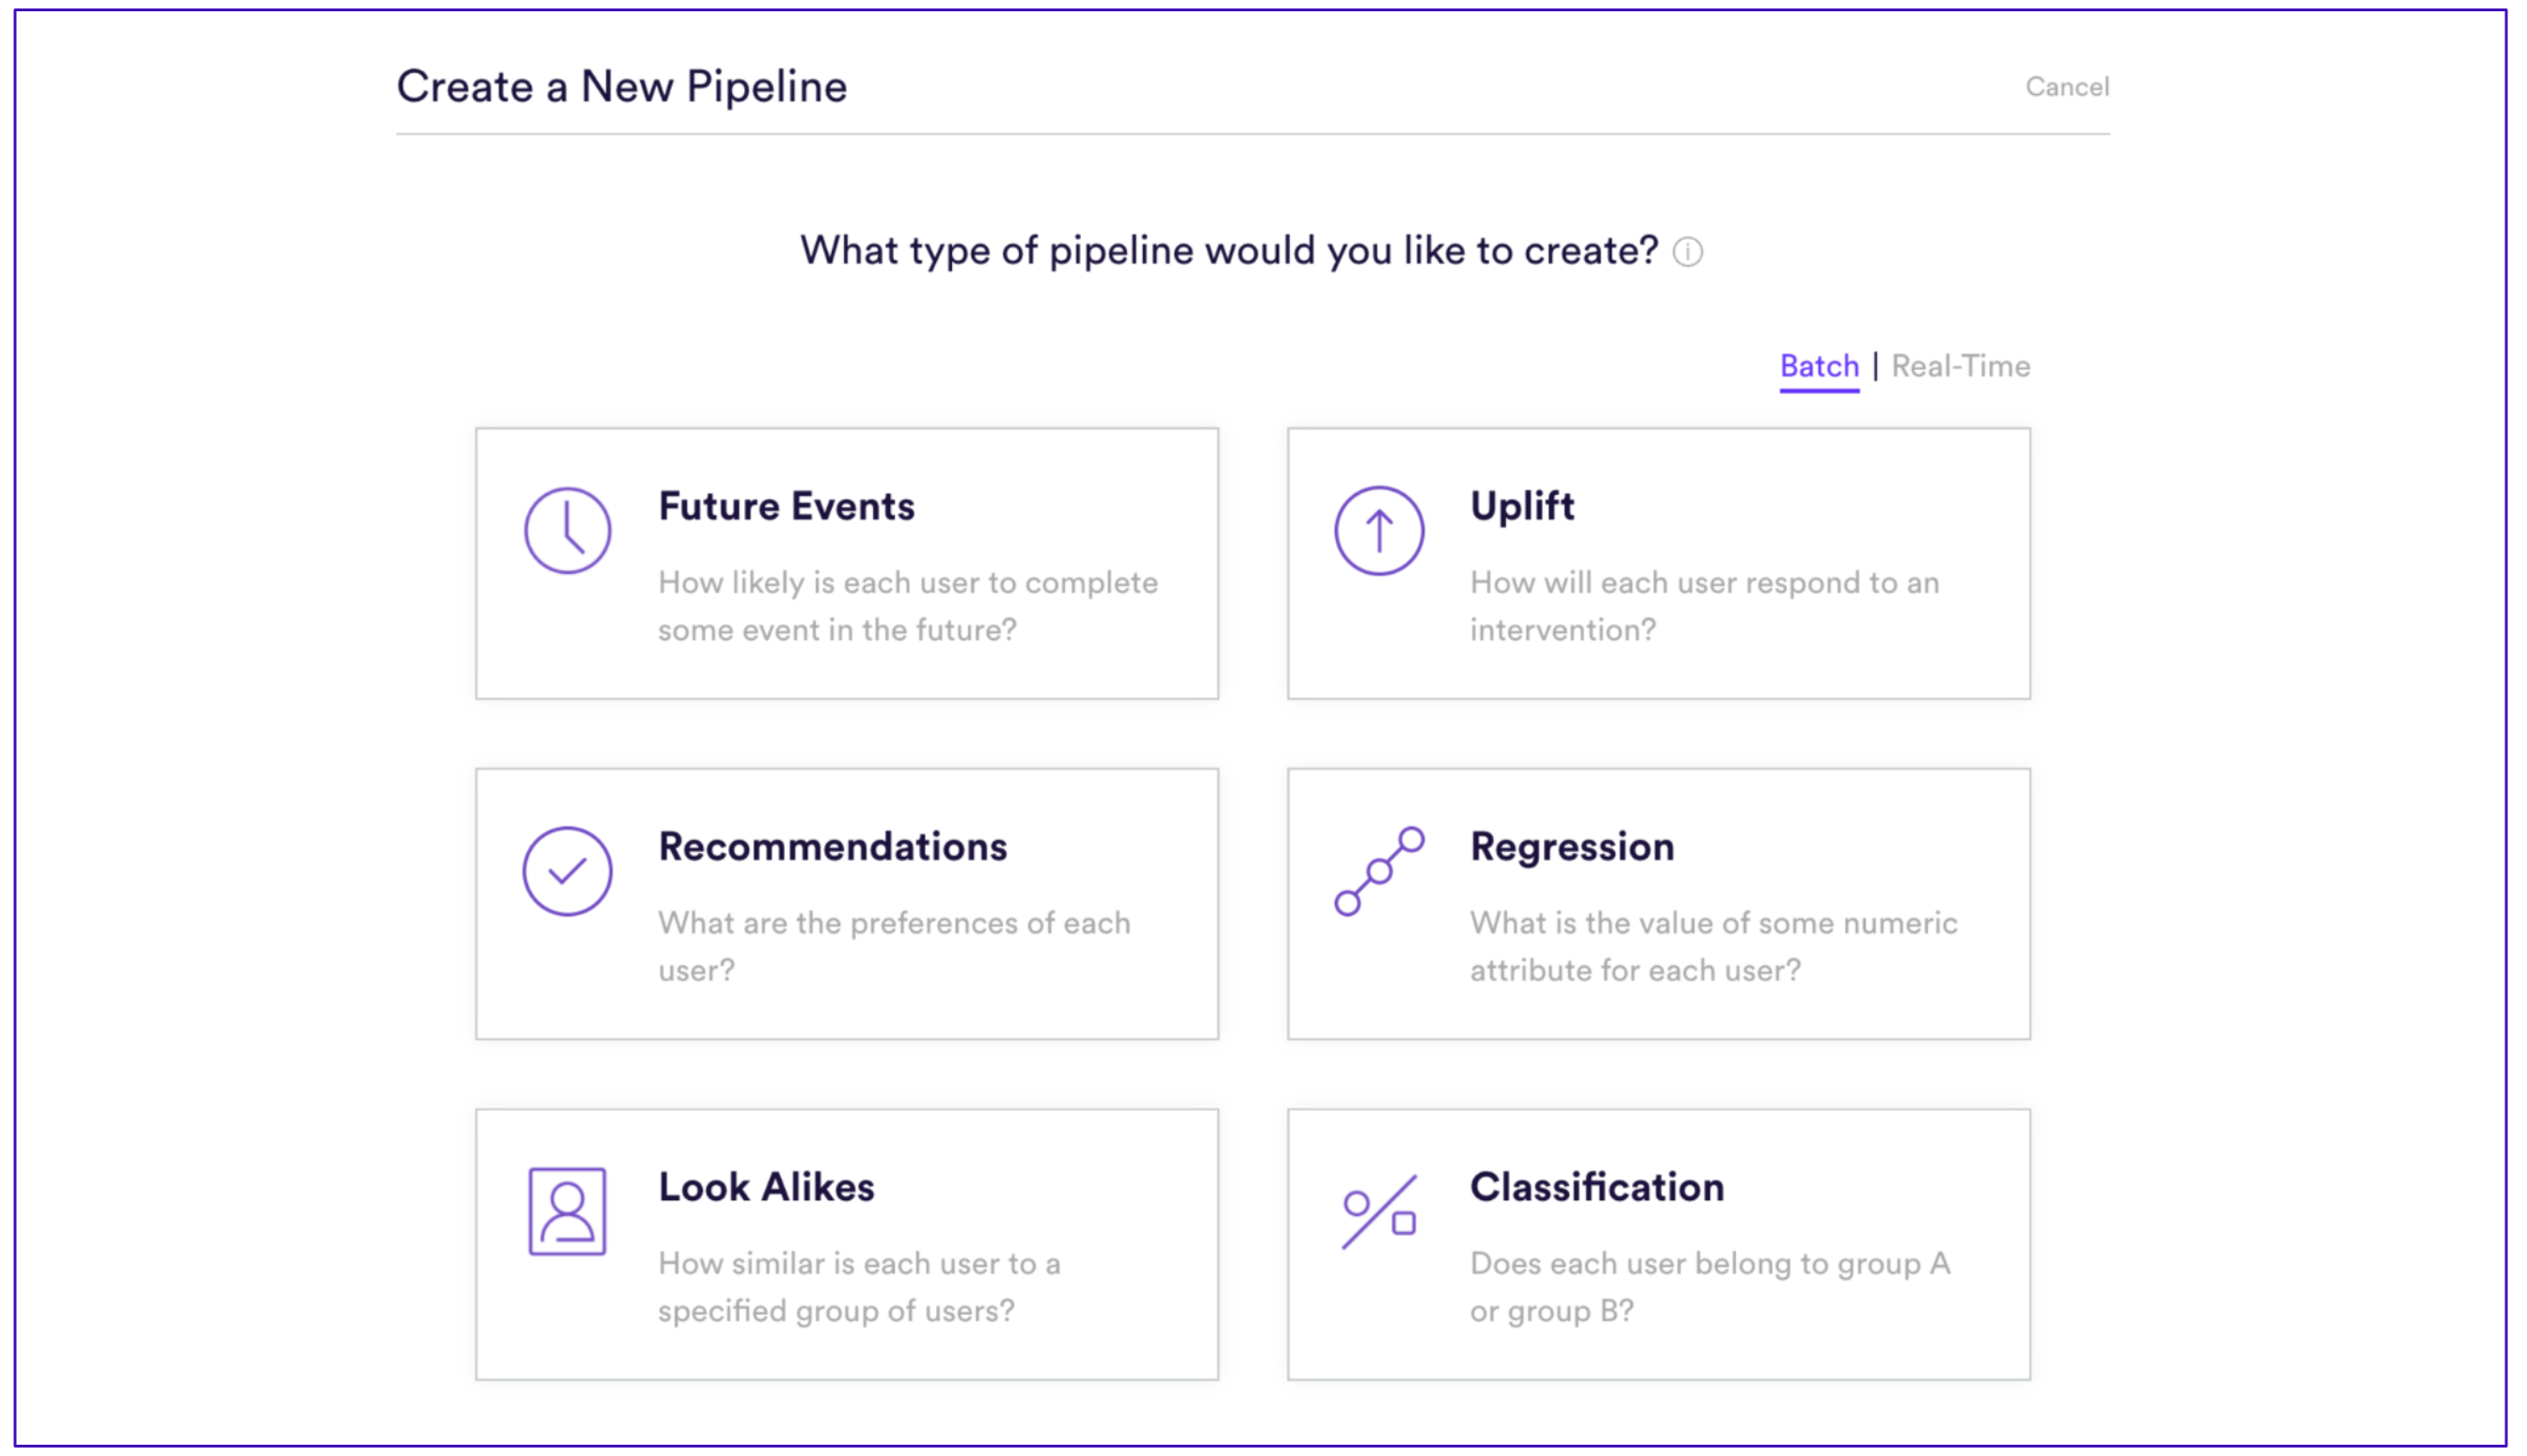Open the info tooltip beside the question
Screen dimensions: 2527x1456
(x=1688, y=252)
